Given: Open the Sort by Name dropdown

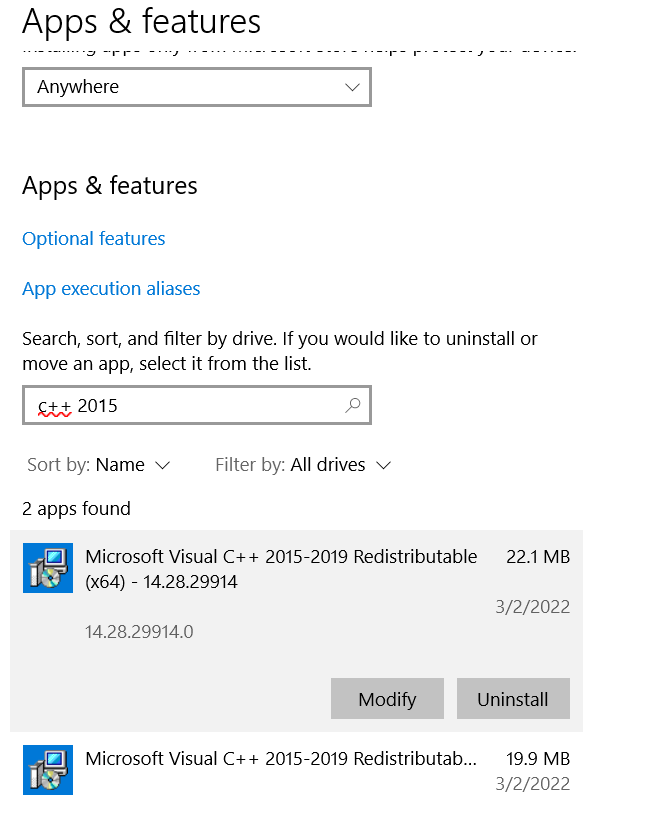Looking at the screenshot, I should click(x=98, y=465).
